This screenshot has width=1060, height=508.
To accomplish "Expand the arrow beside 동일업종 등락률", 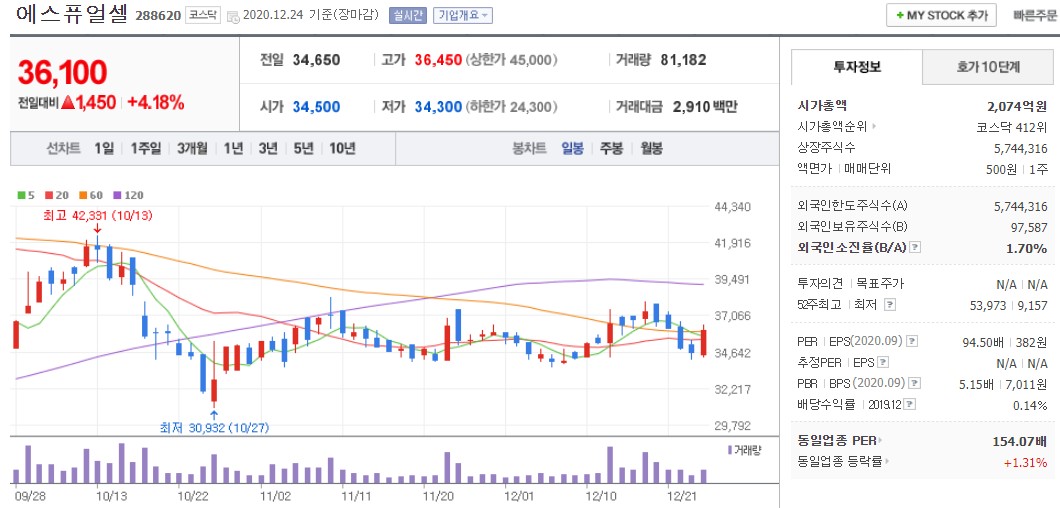I will tap(887, 462).
